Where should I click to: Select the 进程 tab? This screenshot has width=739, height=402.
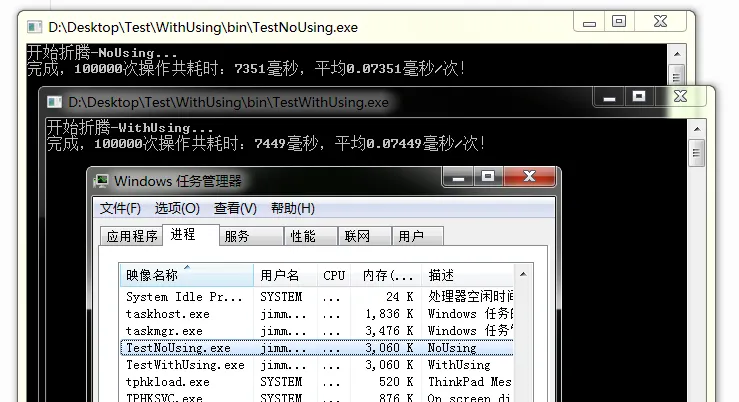190,235
